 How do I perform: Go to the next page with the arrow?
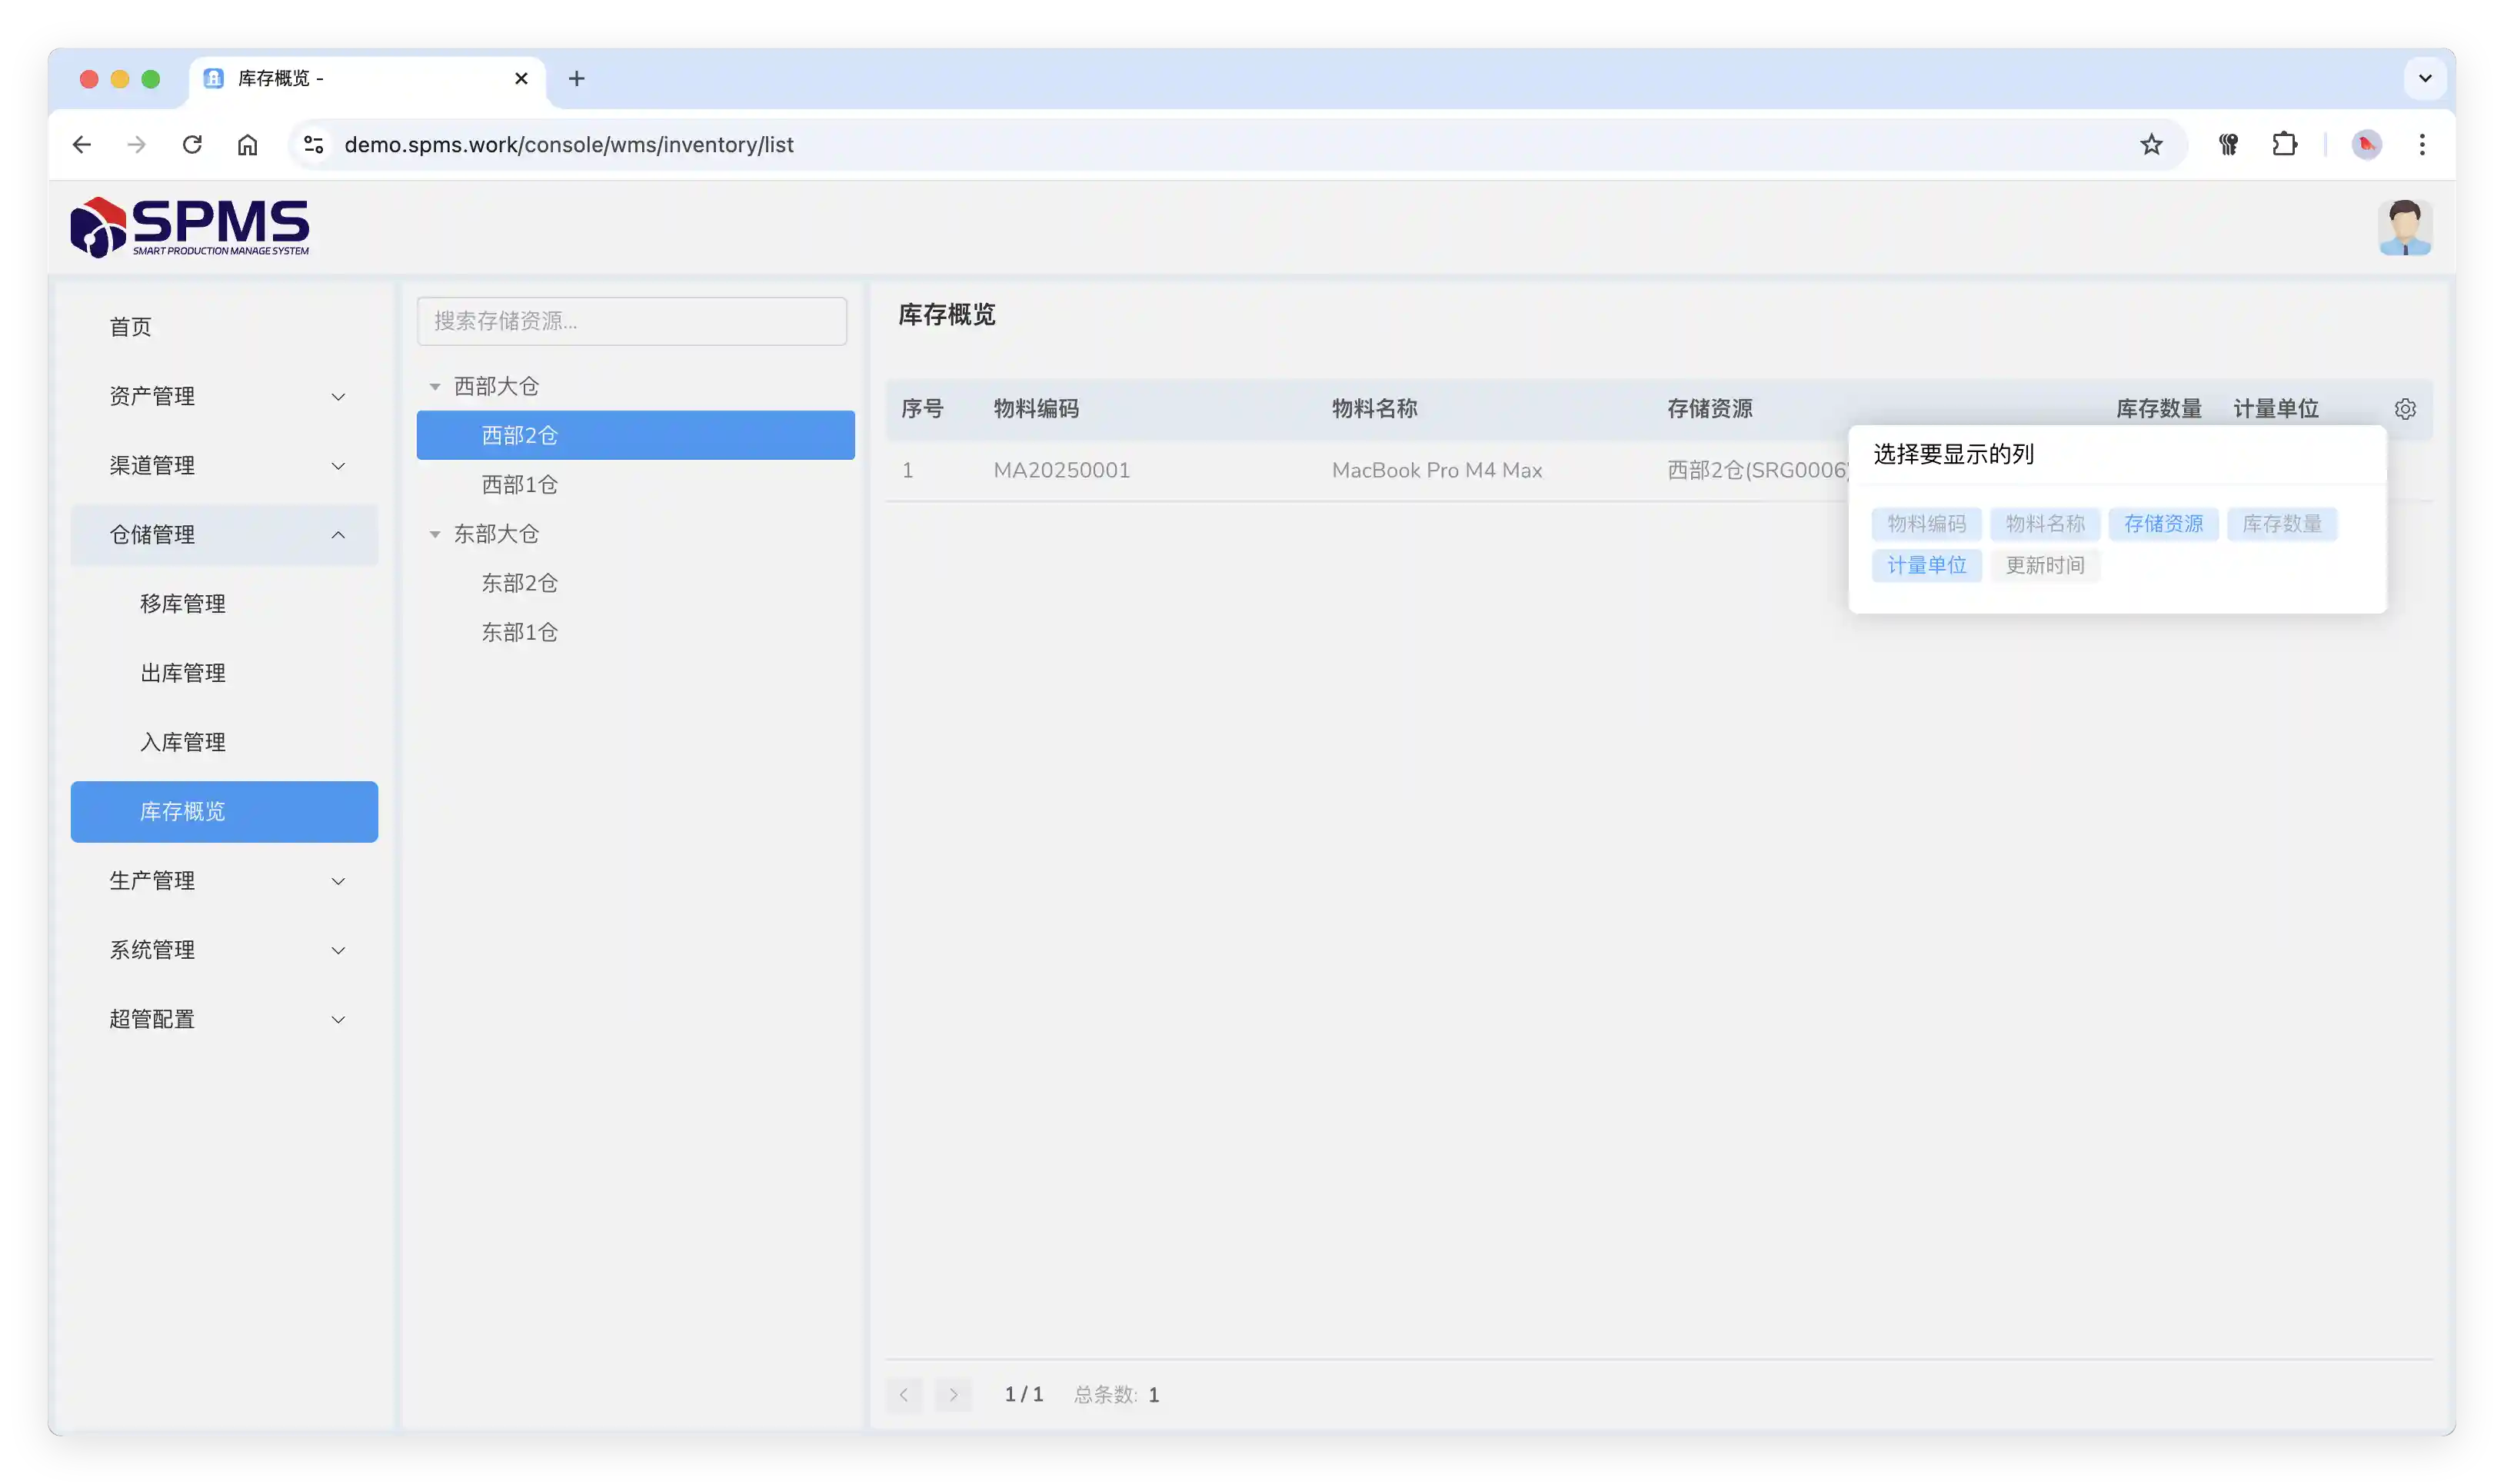click(953, 1394)
